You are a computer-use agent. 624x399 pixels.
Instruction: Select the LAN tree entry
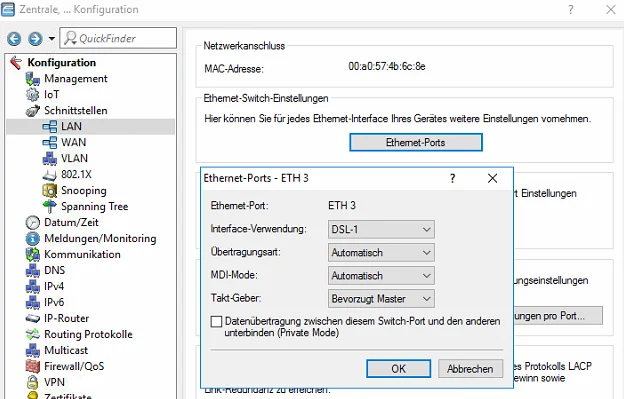71,127
